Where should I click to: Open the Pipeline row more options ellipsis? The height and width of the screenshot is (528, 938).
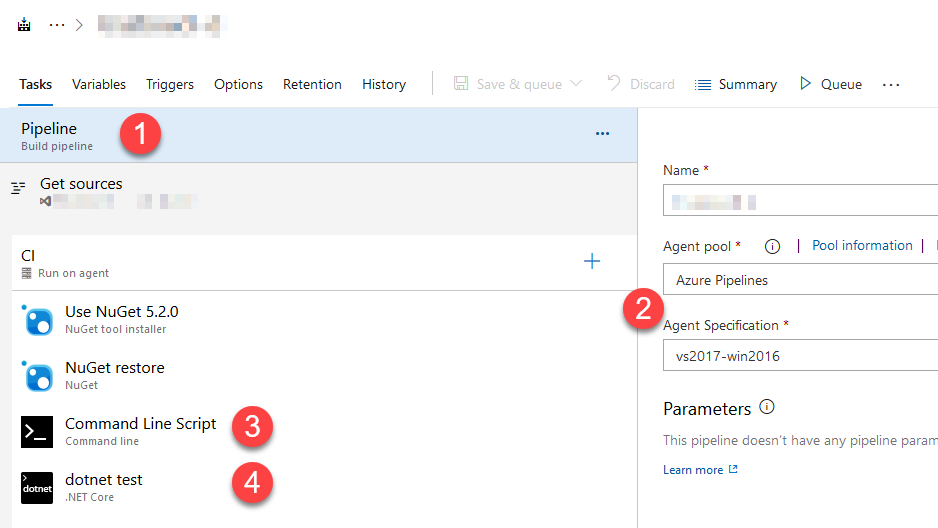(x=602, y=134)
